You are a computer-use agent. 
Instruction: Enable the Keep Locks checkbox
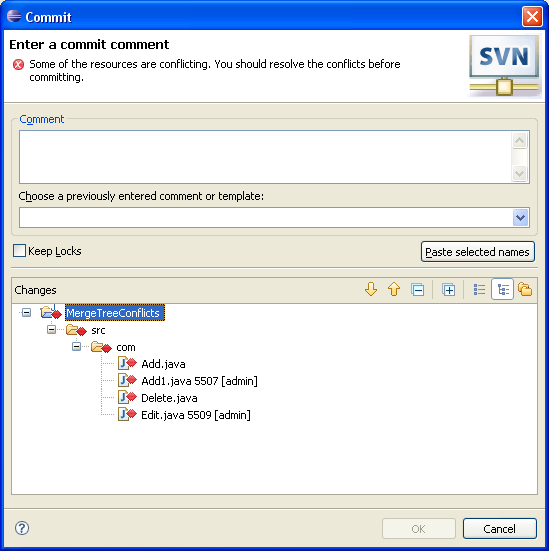click(x=19, y=251)
